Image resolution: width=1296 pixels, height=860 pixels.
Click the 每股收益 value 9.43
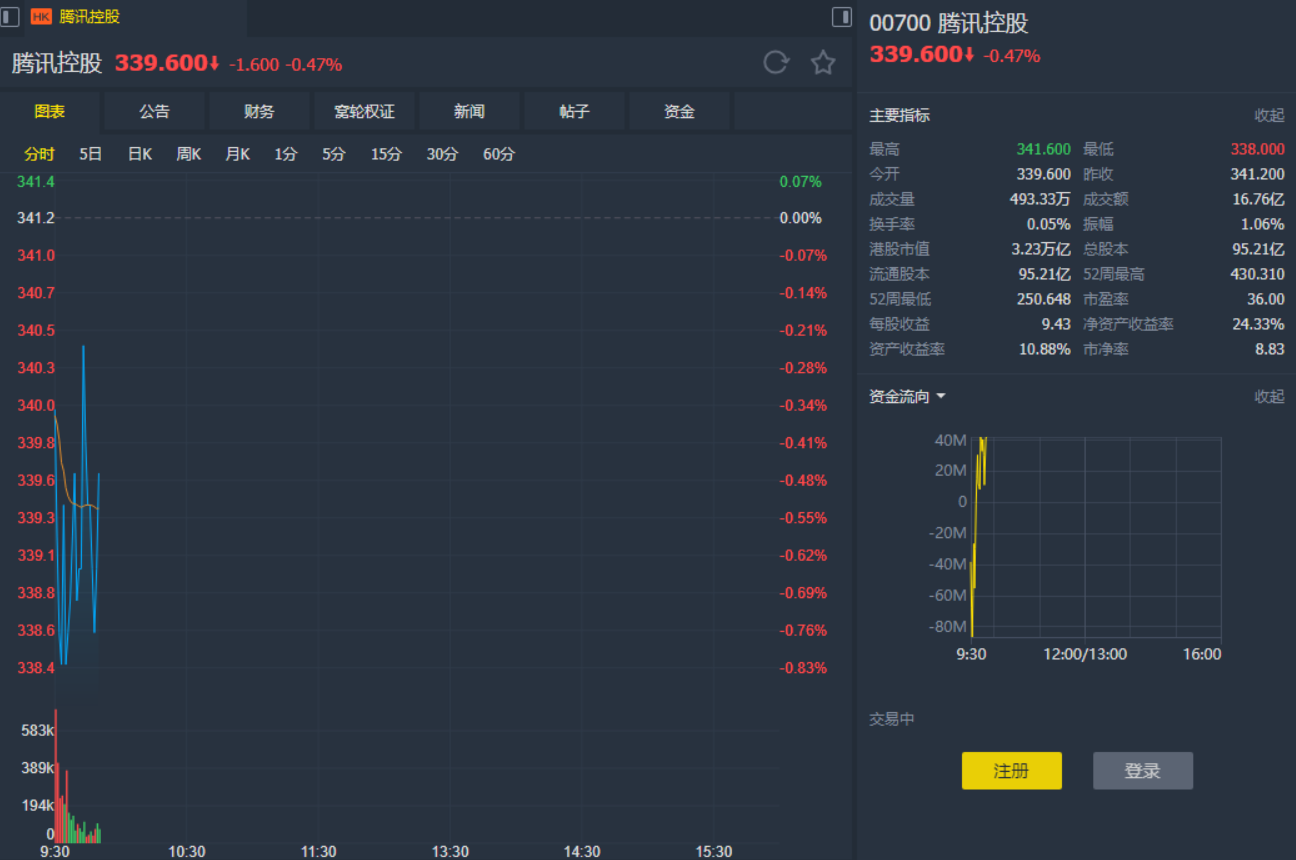coord(1057,324)
